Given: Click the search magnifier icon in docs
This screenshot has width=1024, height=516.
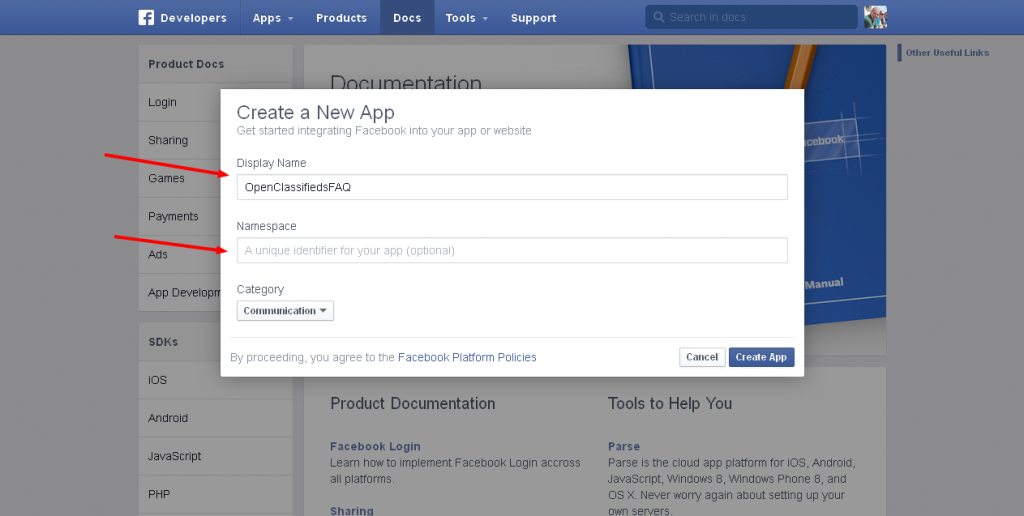Looking at the screenshot, I should 658,17.
